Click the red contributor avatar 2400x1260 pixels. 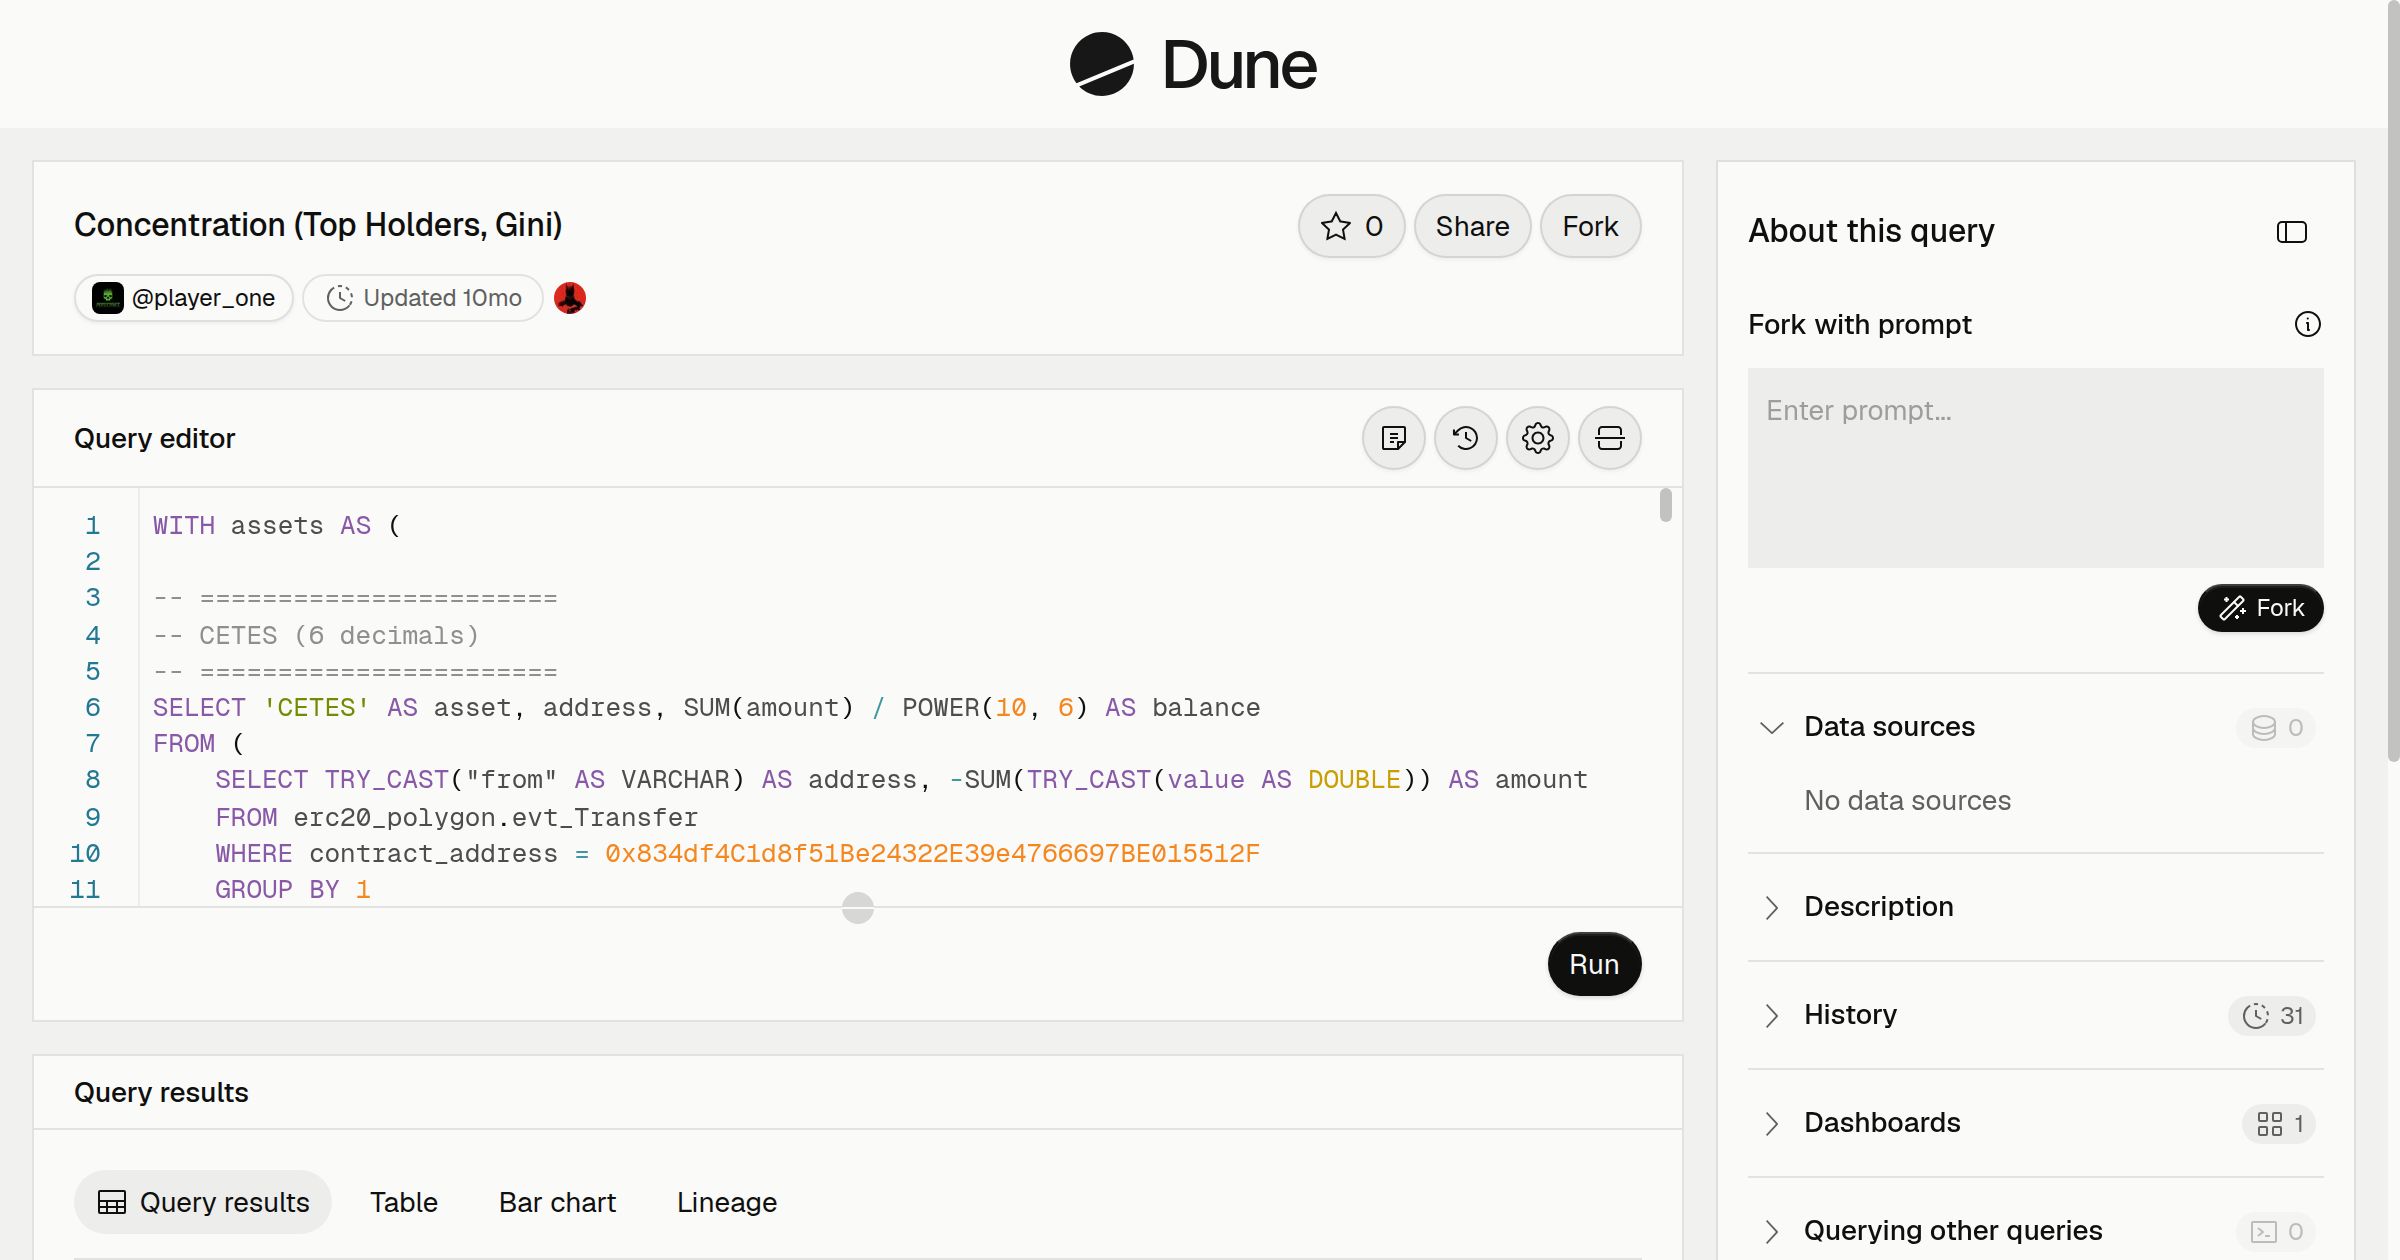570,298
